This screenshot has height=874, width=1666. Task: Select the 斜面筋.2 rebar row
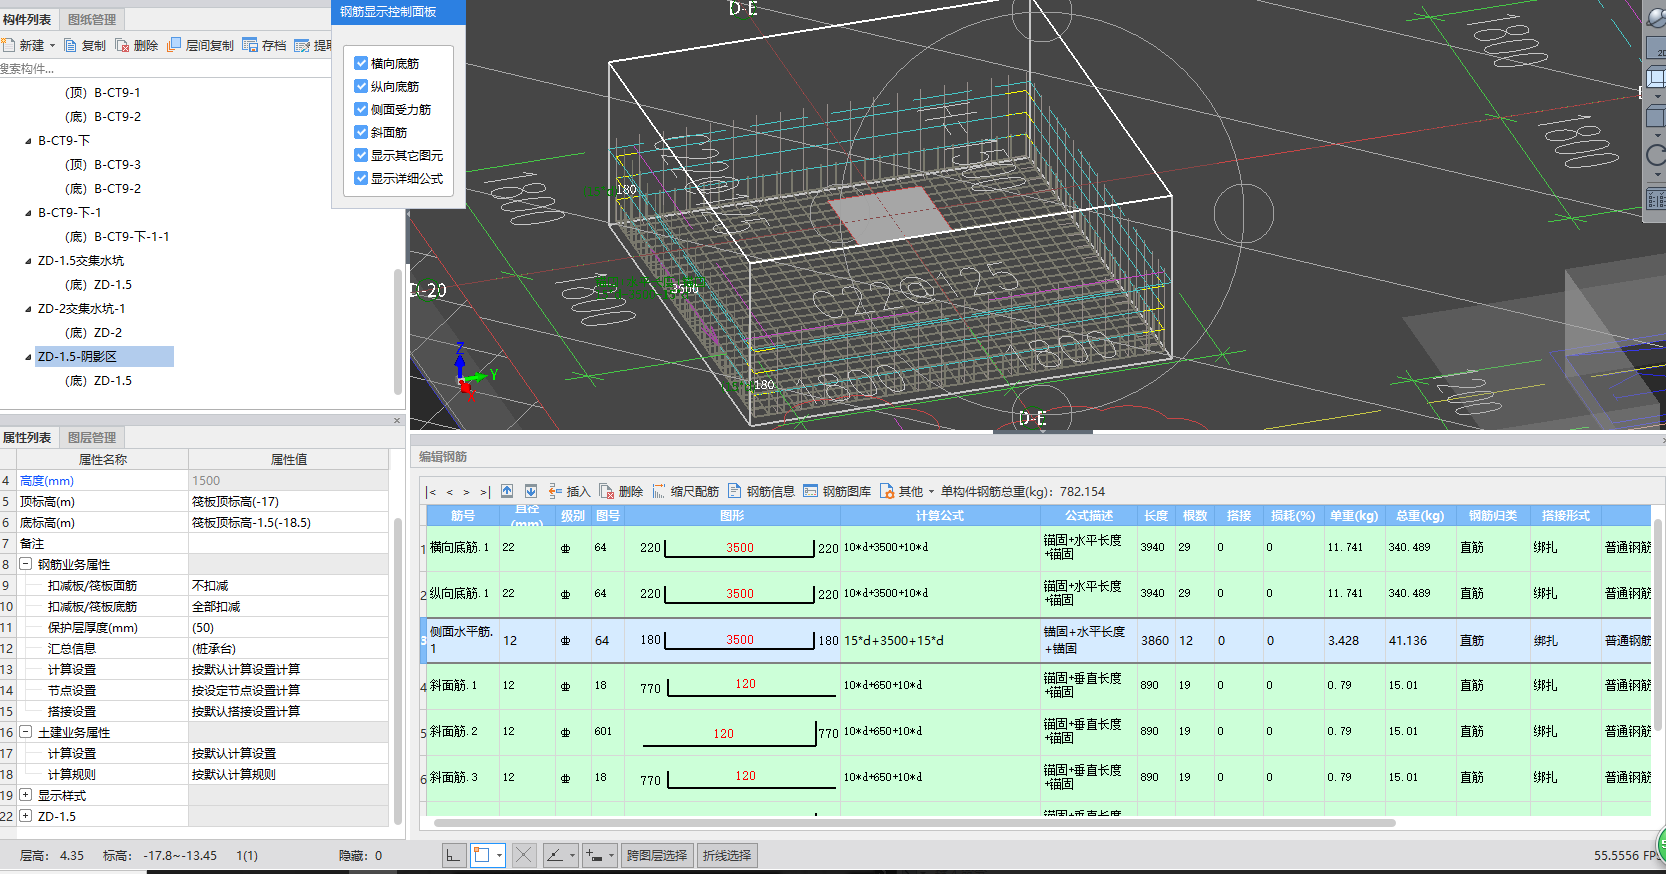click(1035, 732)
